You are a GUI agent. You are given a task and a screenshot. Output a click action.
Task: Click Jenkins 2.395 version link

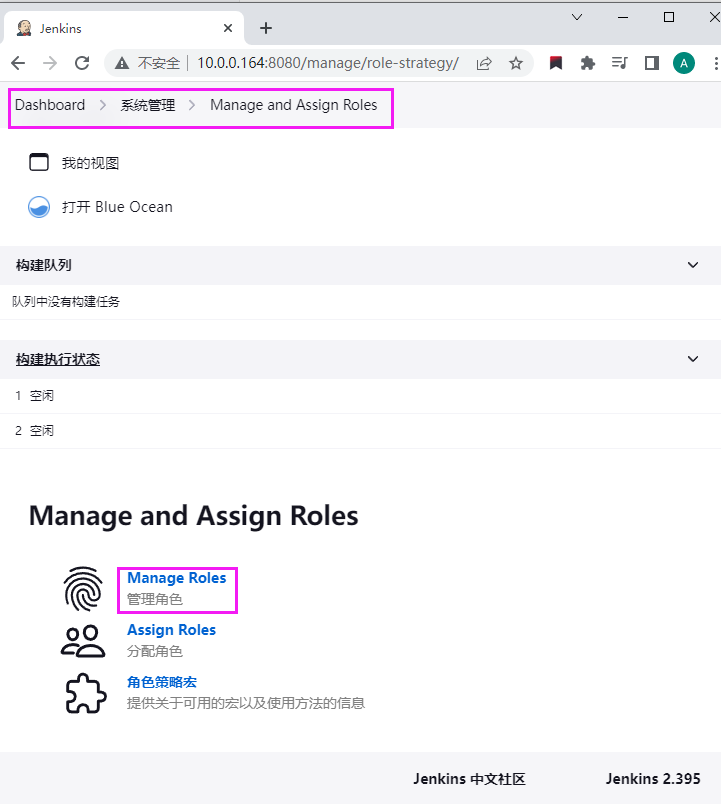point(653,779)
